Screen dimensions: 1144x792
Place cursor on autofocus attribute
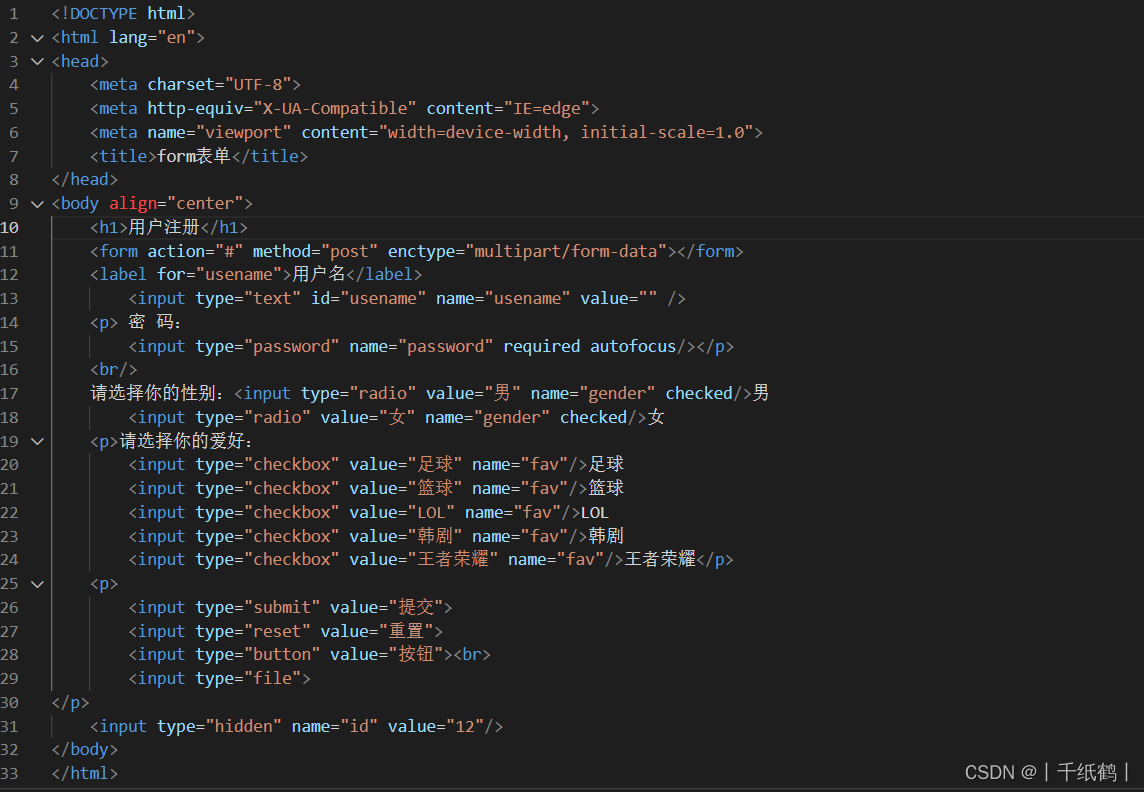click(633, 346)
